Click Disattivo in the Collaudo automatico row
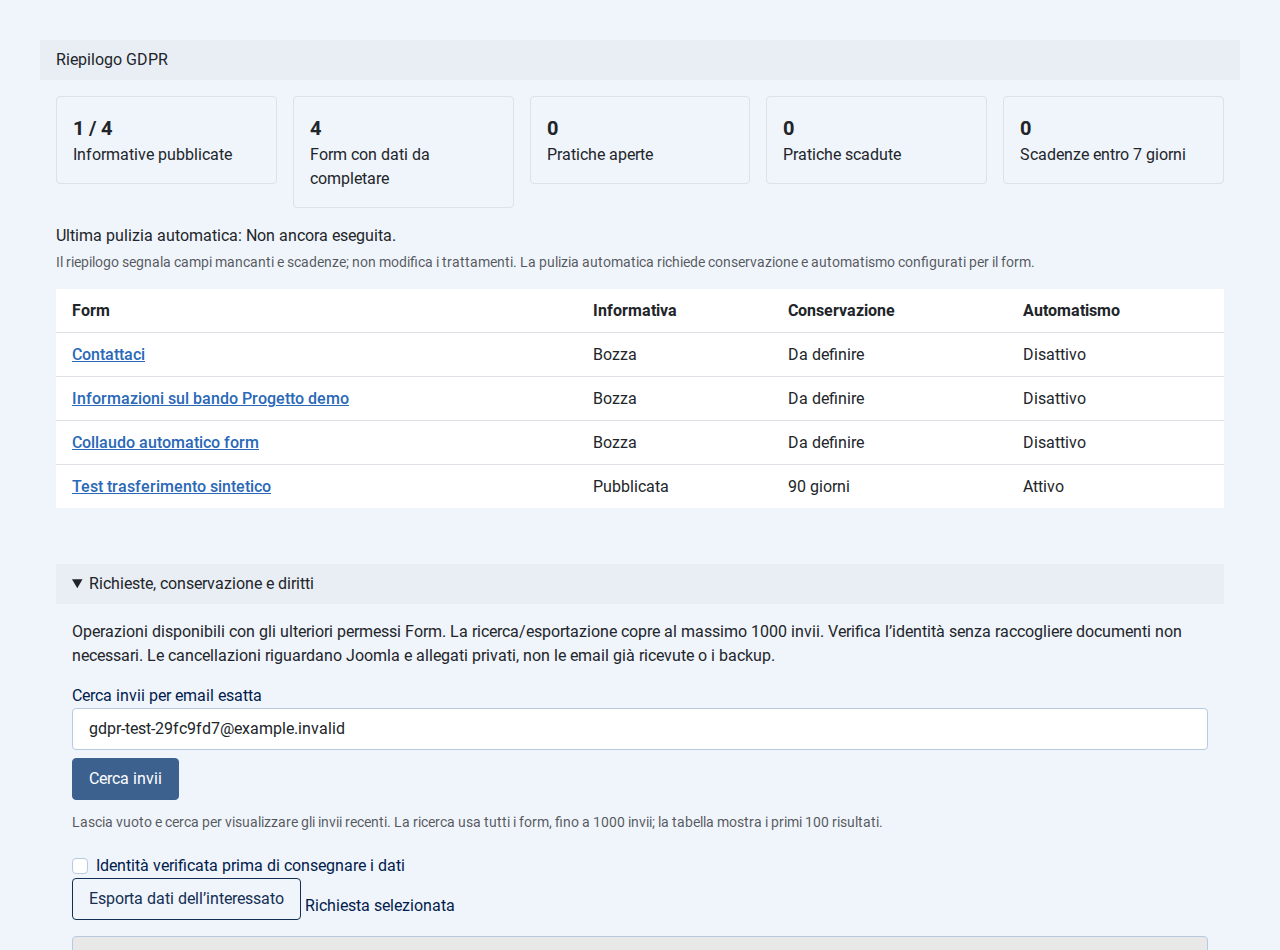 click(1054, 443)
